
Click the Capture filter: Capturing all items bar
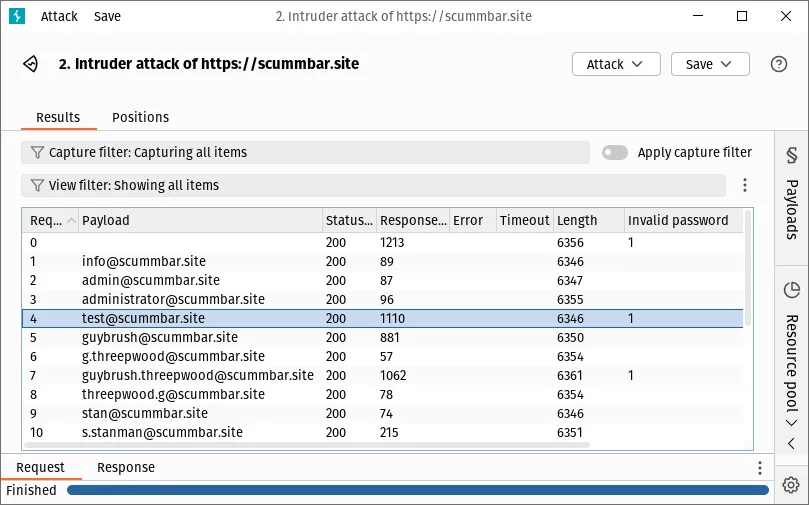tap(305, 153)
